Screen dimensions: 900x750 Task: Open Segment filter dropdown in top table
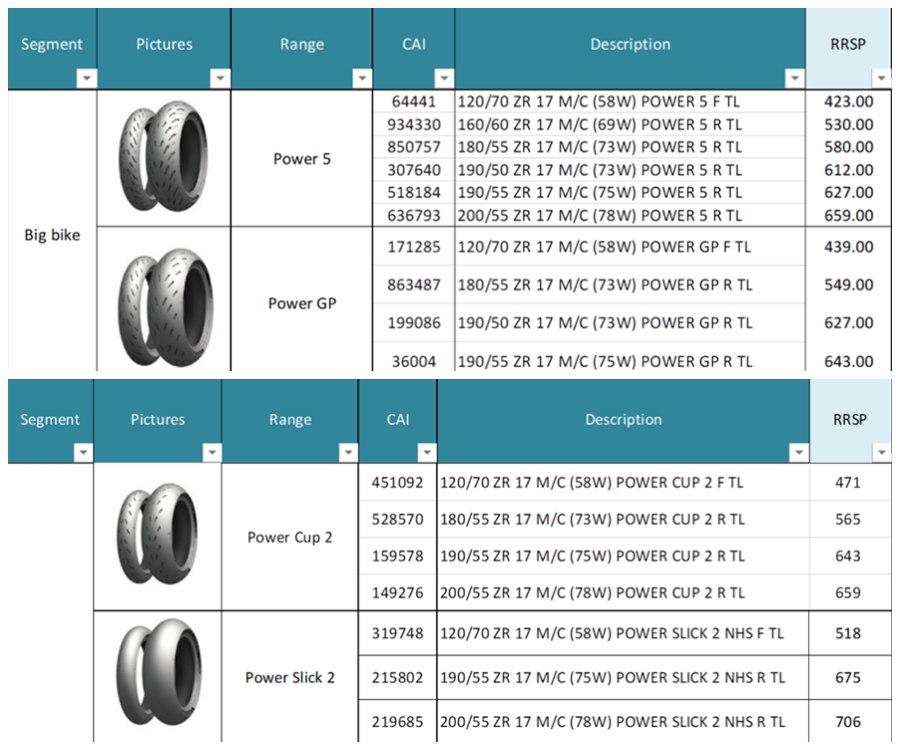[x=87, y=78]
